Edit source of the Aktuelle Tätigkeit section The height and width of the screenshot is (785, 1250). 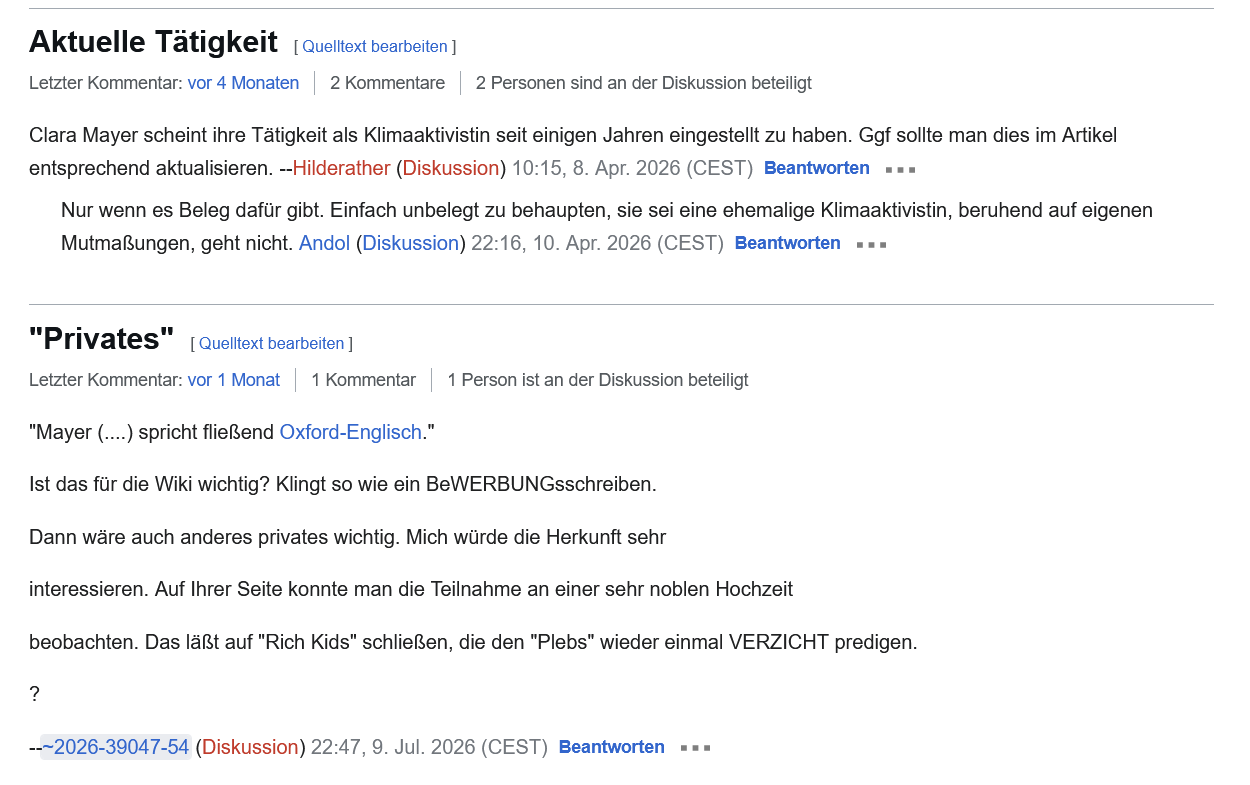point(375,47)
